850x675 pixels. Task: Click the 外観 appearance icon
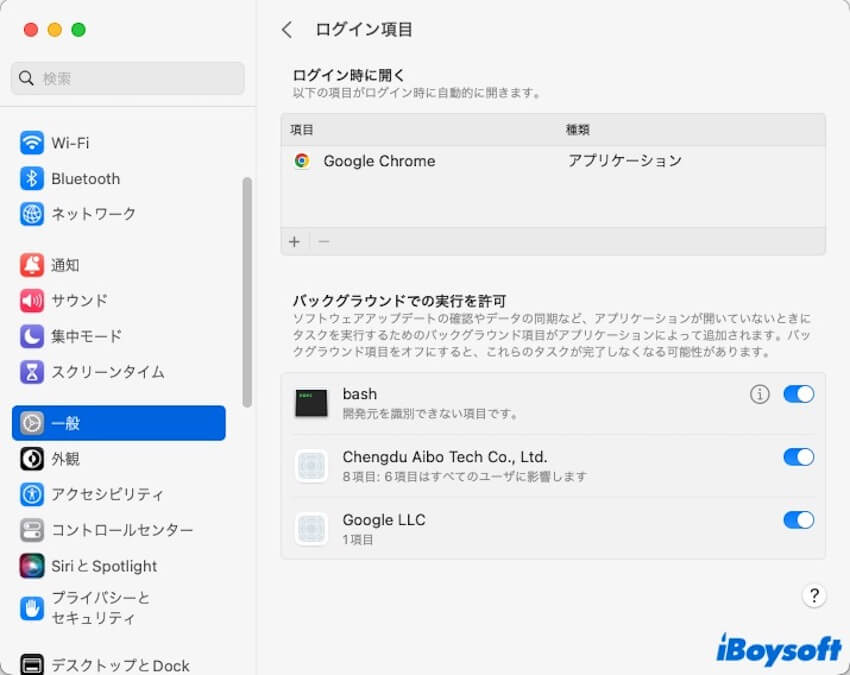pos(32,459)
